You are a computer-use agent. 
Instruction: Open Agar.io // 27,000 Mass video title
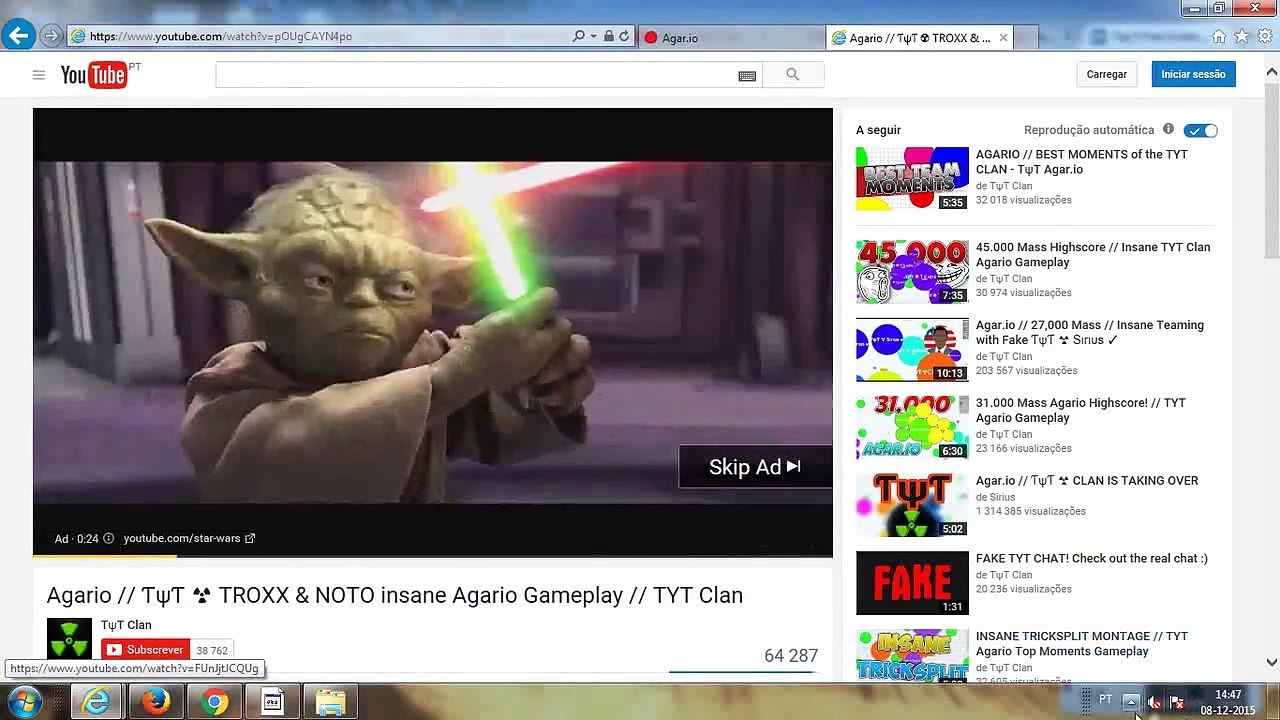pyautogui.click(x=1090, y=333)
